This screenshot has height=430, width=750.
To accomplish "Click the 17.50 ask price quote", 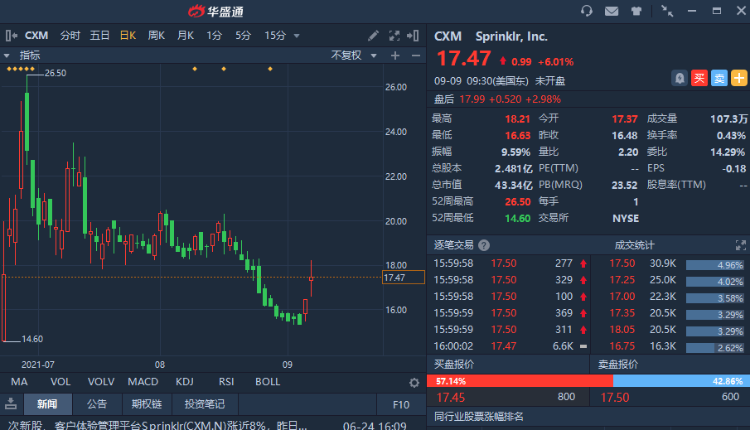I will [x=615, y=397].
